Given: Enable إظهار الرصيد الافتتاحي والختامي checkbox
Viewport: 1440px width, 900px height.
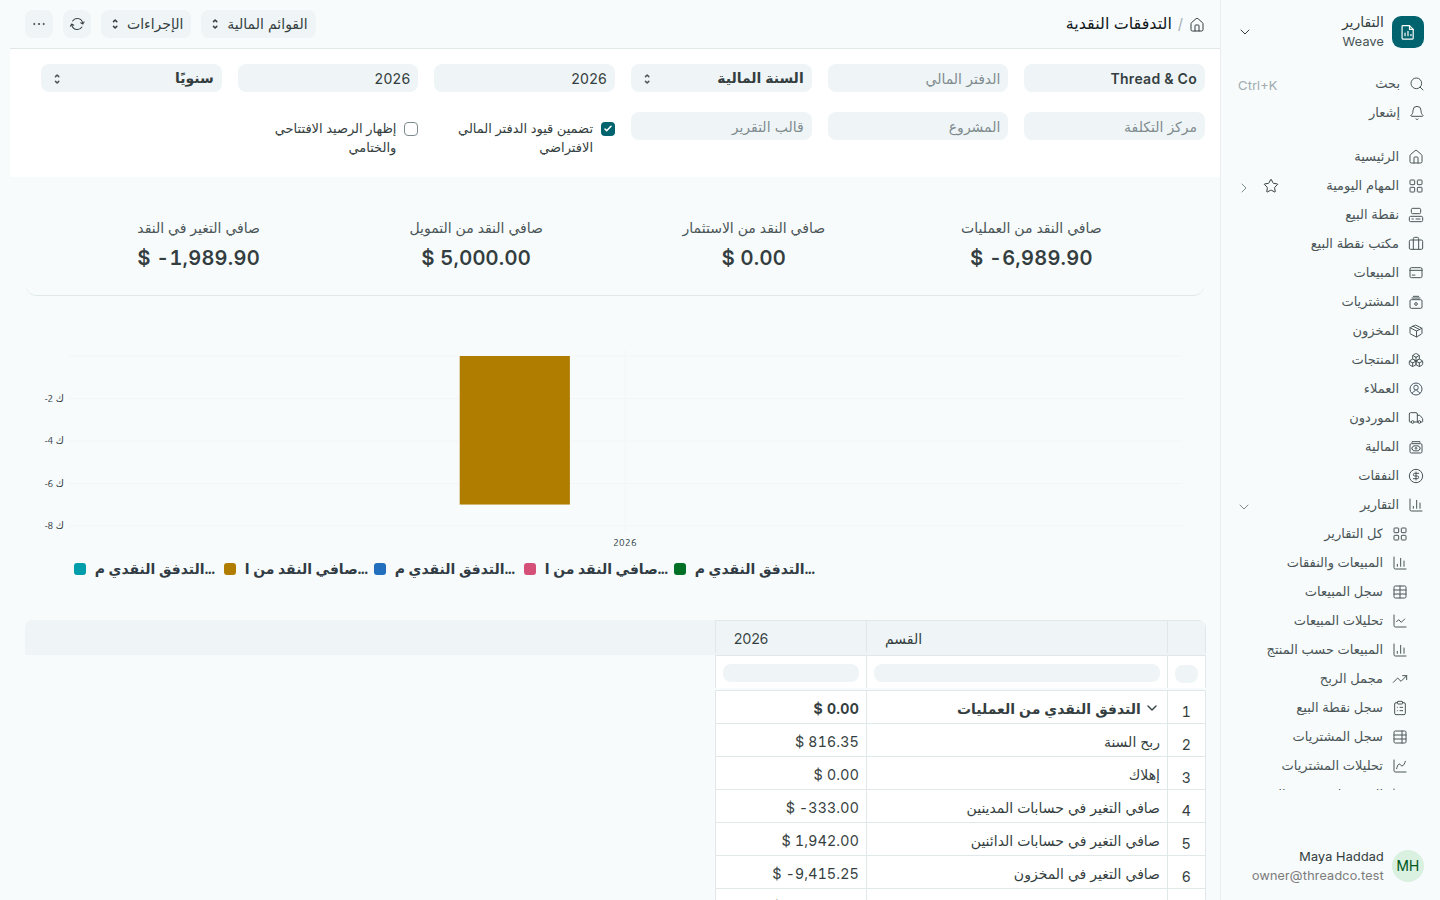Looking at the screenshot, I should click(411, 129).
